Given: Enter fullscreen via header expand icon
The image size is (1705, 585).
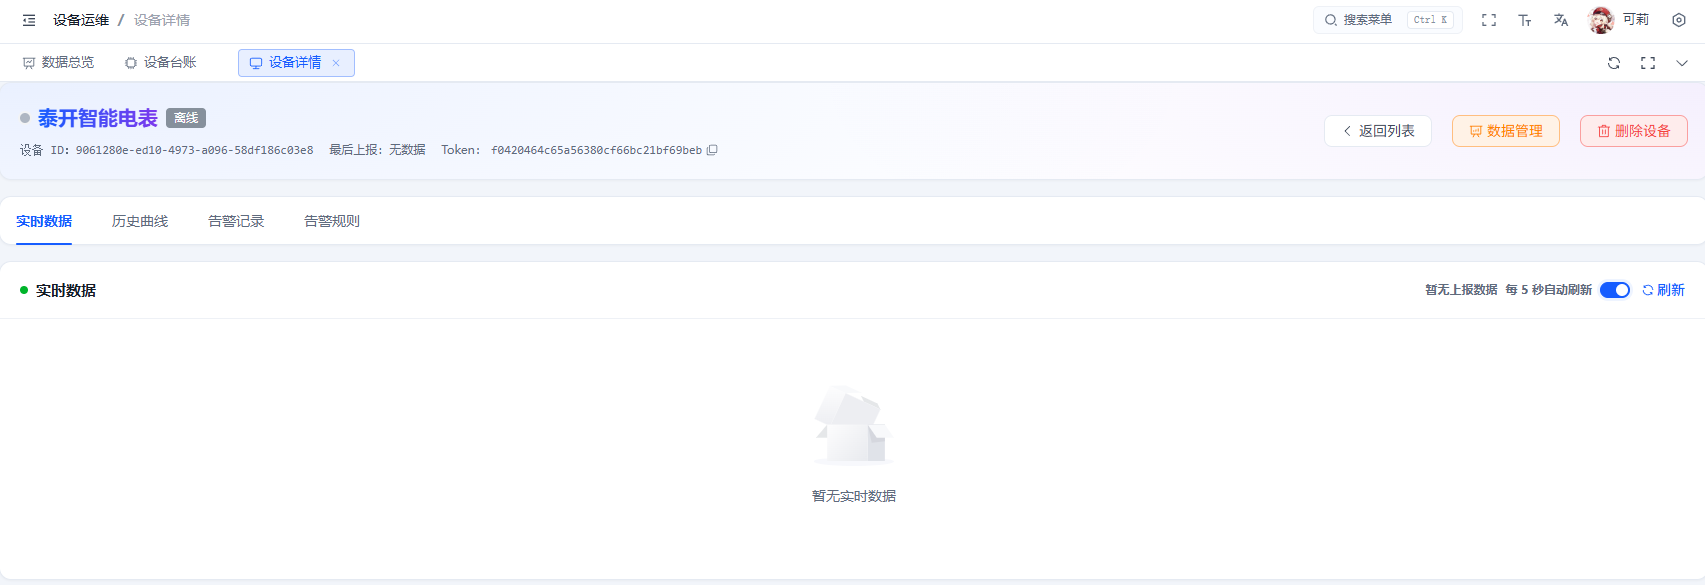Looking at the screenshot, I should pos(1489,20).
